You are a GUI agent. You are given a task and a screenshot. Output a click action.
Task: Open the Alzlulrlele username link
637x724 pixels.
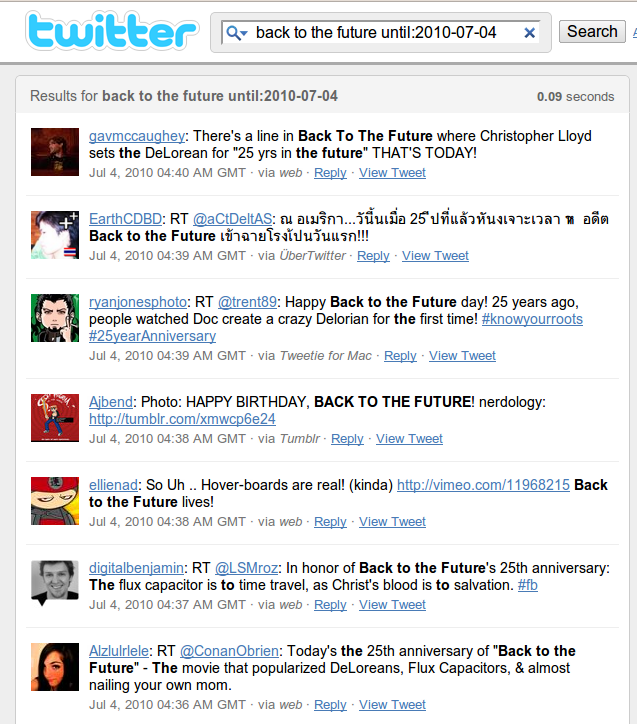click(x=119, y=651)
